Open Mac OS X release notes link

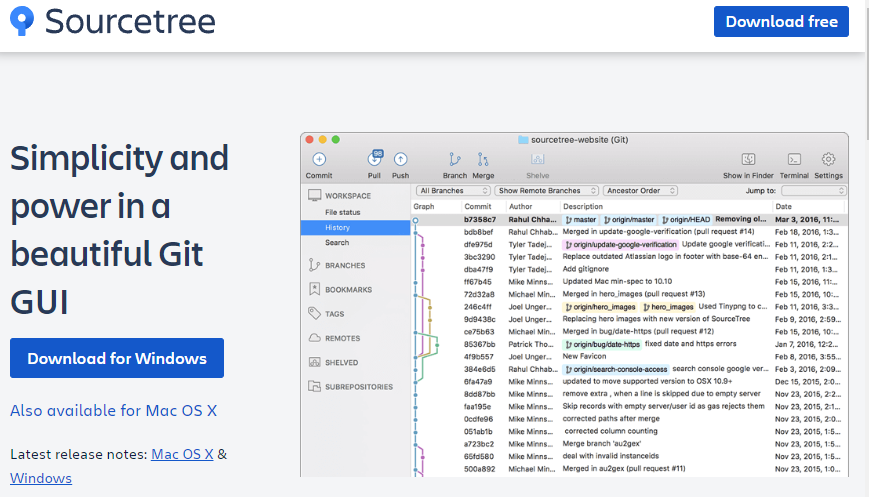click(182, 454)
